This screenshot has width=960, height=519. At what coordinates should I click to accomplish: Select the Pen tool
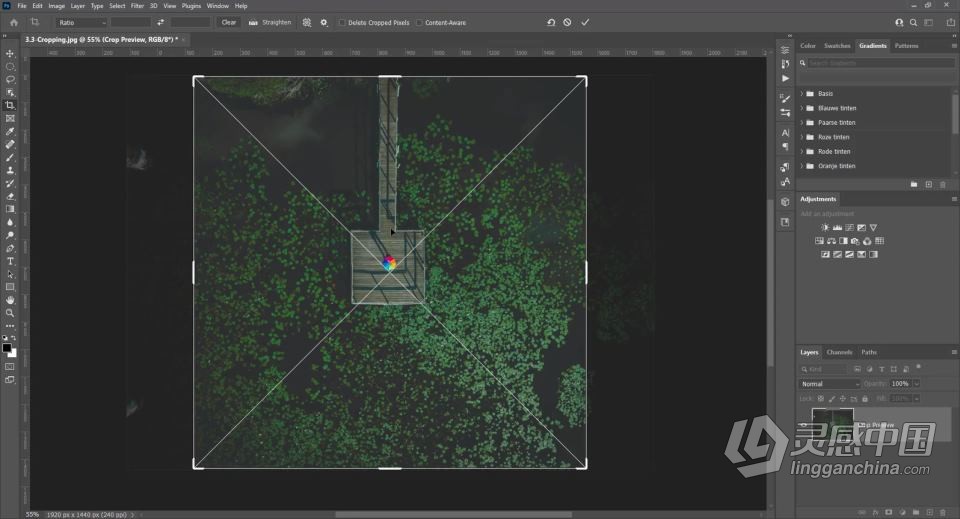coord(10,248)
